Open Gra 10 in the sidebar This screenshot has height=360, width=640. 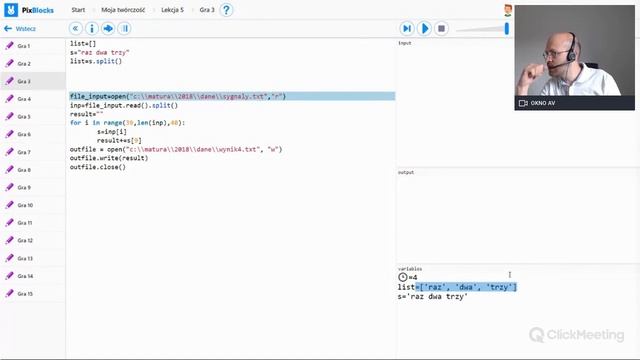tap(33, 205)
